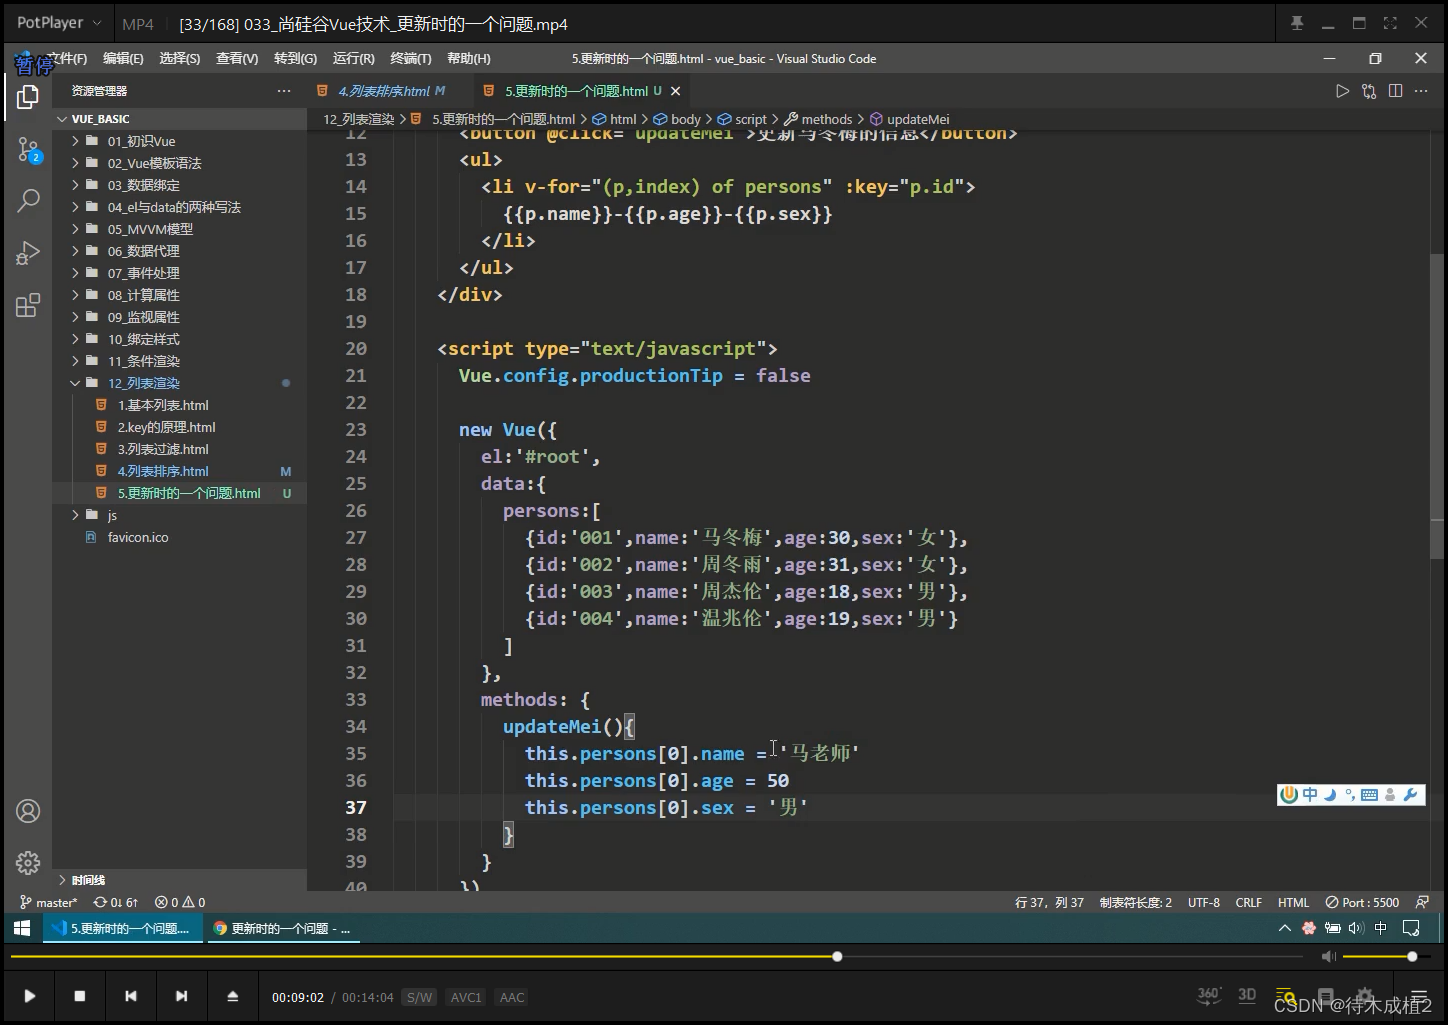Open the 编辑(E) menu

123,59
